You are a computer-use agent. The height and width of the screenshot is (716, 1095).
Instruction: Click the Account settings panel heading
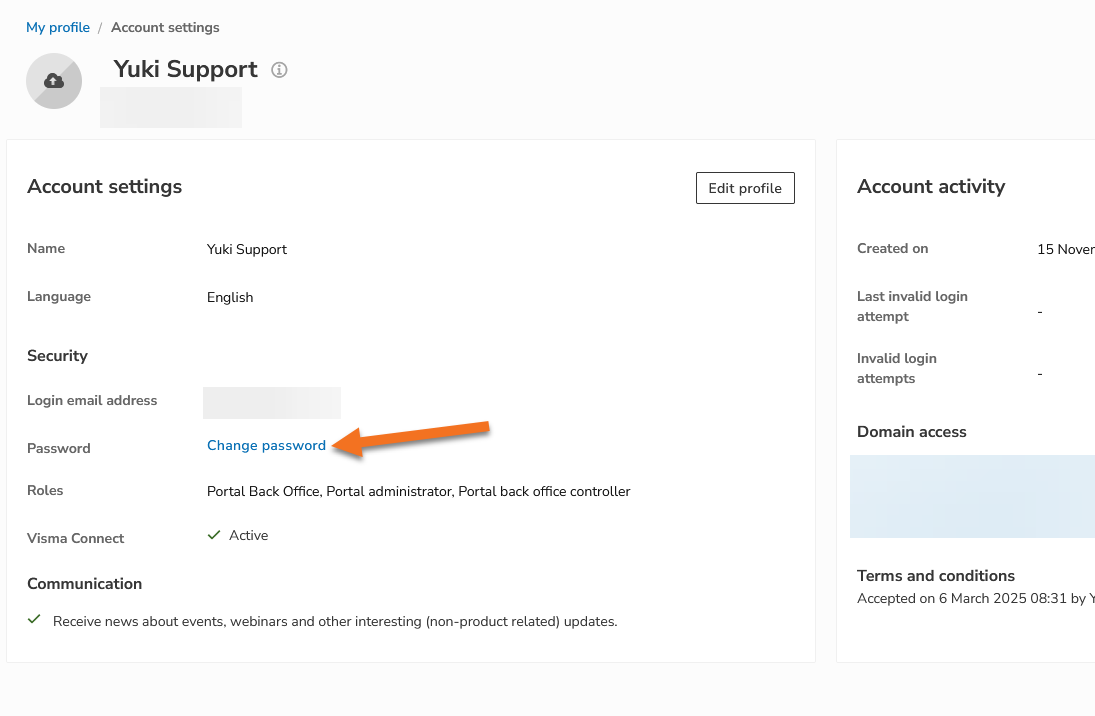click(x=105, y=187)
